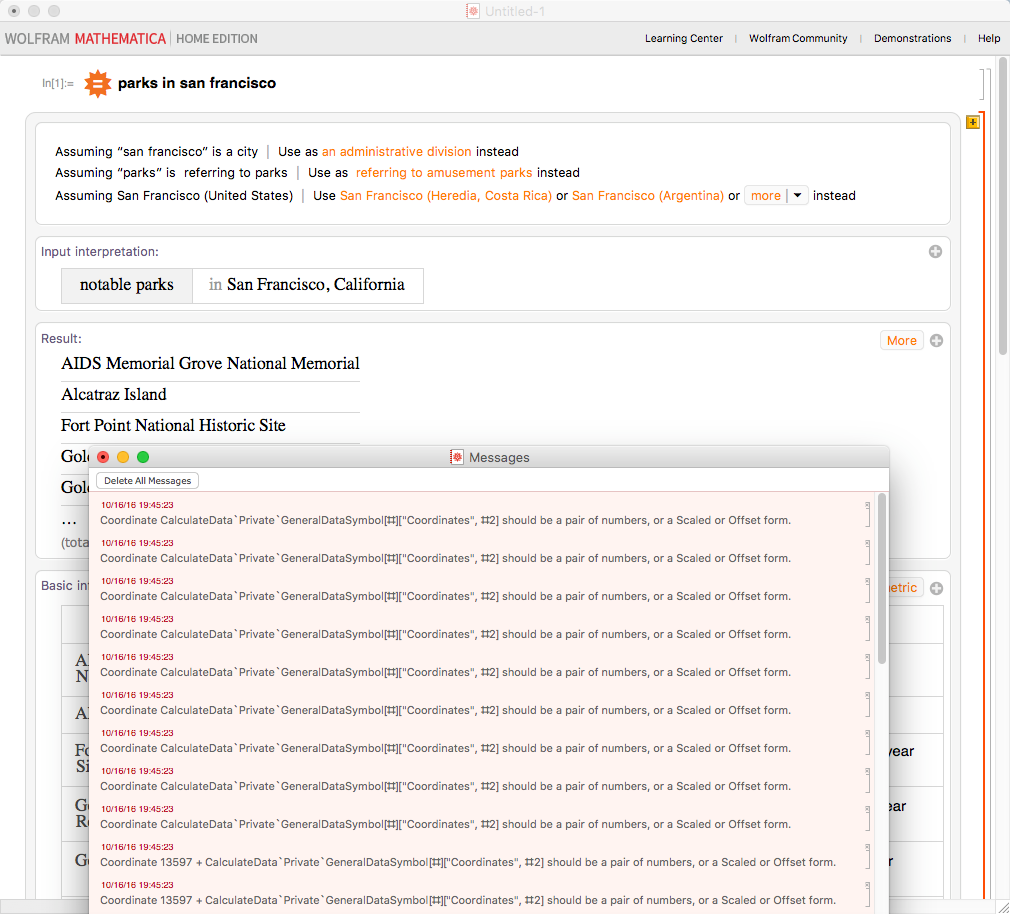Close the Messages window
The width and height of the screenshot is (1010, 914).
click(x=103, y=457)
